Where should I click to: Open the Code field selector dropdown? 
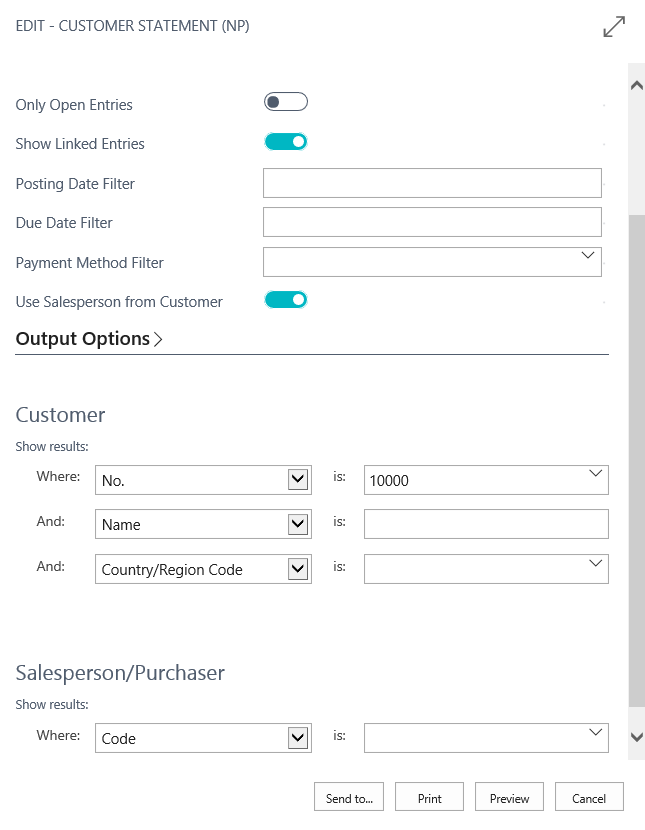click(297, 738)
